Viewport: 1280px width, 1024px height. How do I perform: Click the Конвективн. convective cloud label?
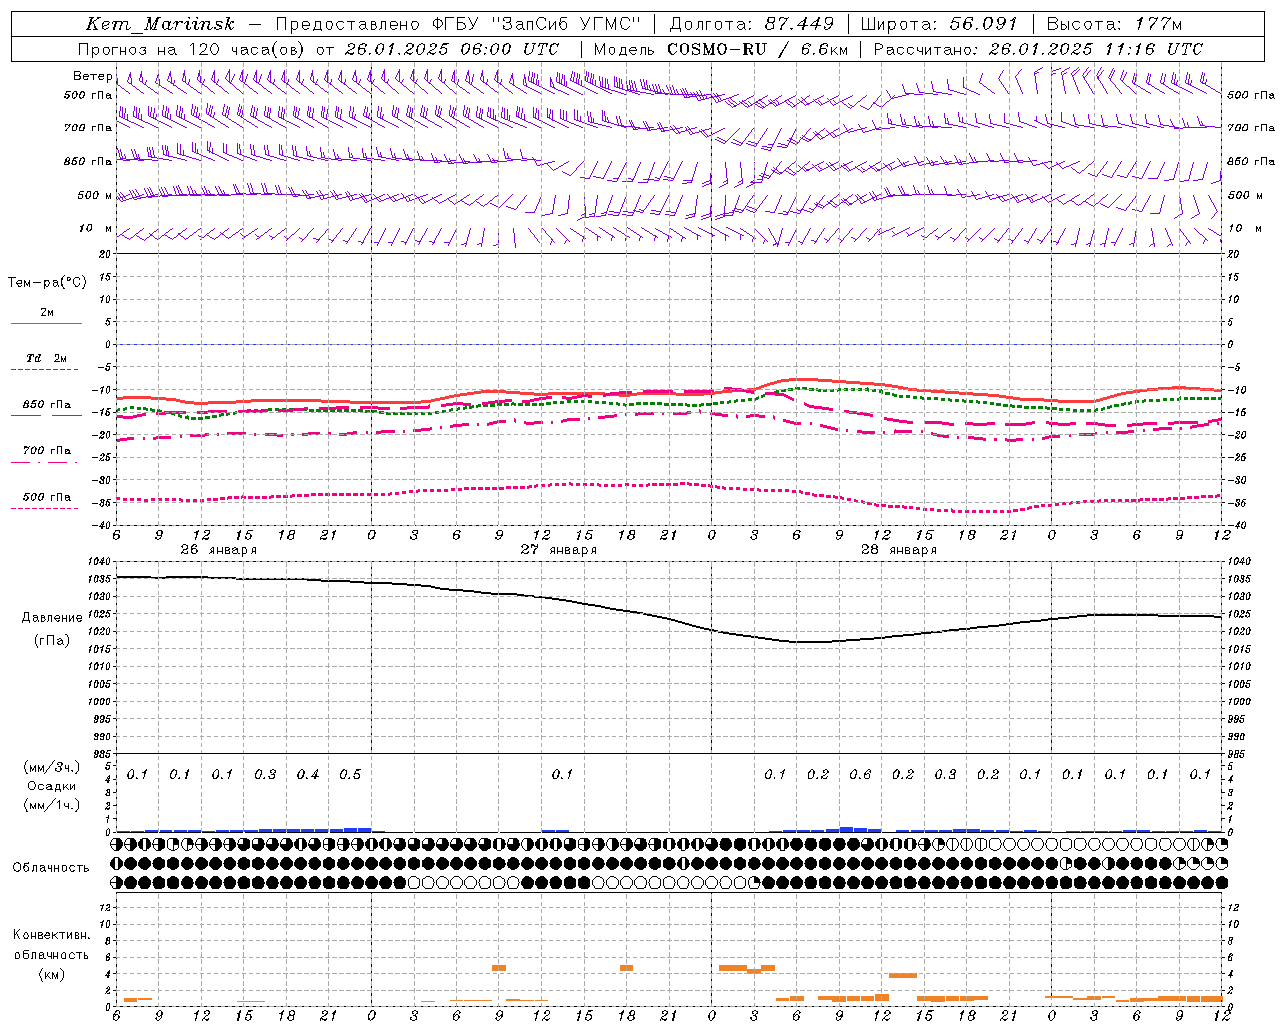tap(51, 935)
